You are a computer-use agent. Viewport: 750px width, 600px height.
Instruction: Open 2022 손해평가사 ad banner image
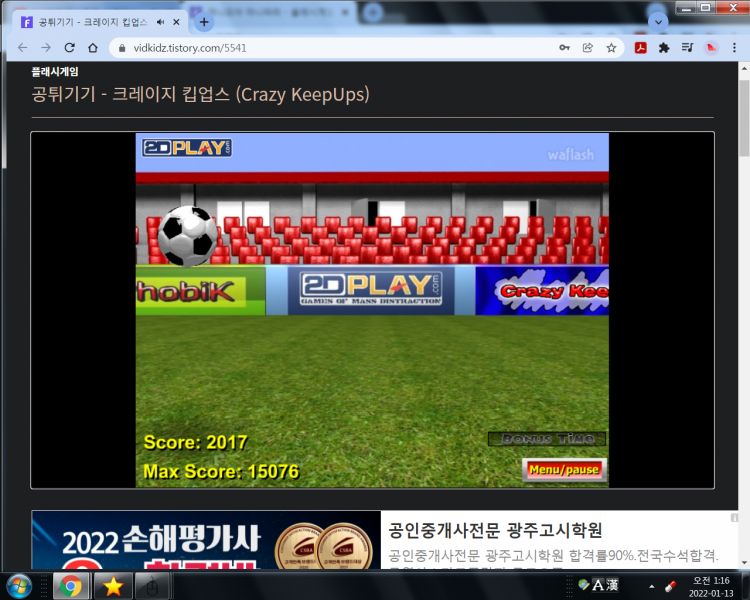tap(206, 540)
